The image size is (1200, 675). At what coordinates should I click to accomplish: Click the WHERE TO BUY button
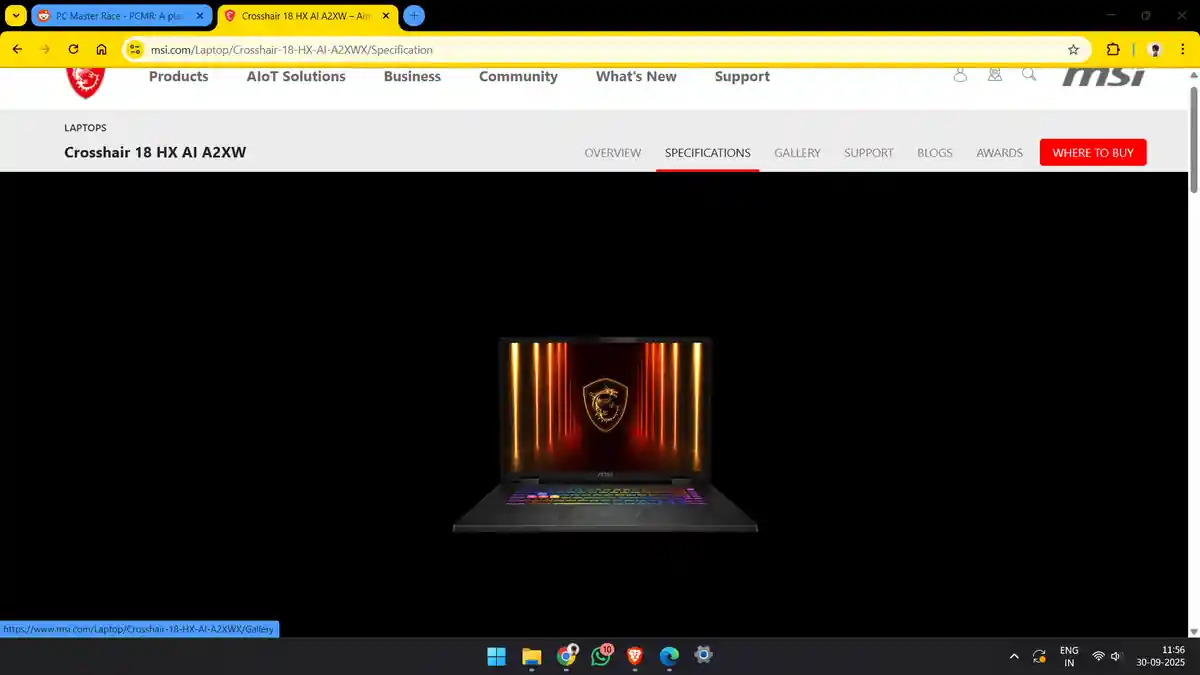tap(1092, 153)
